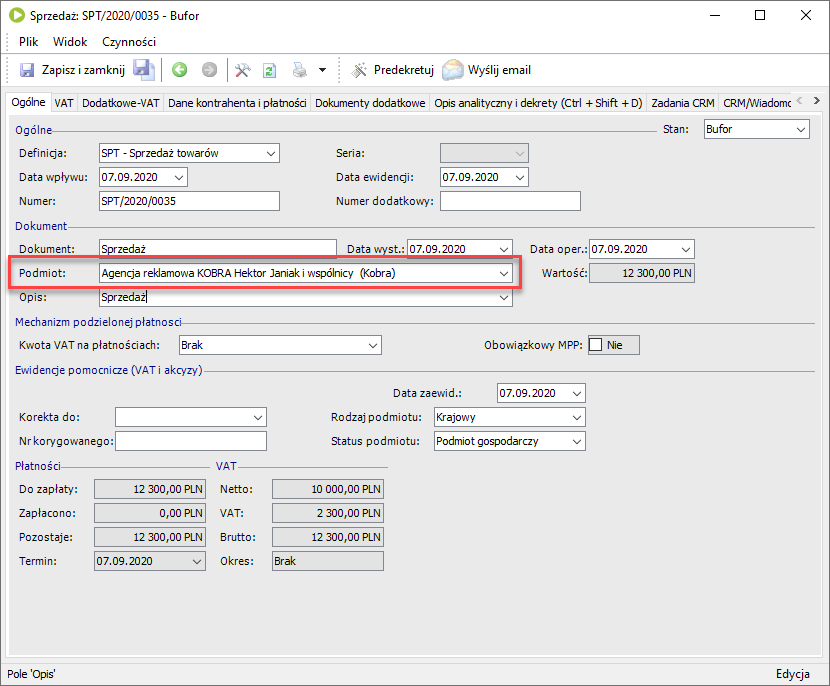
Task: Open the Data wyst. date dropdown
Action: (503, 249)
